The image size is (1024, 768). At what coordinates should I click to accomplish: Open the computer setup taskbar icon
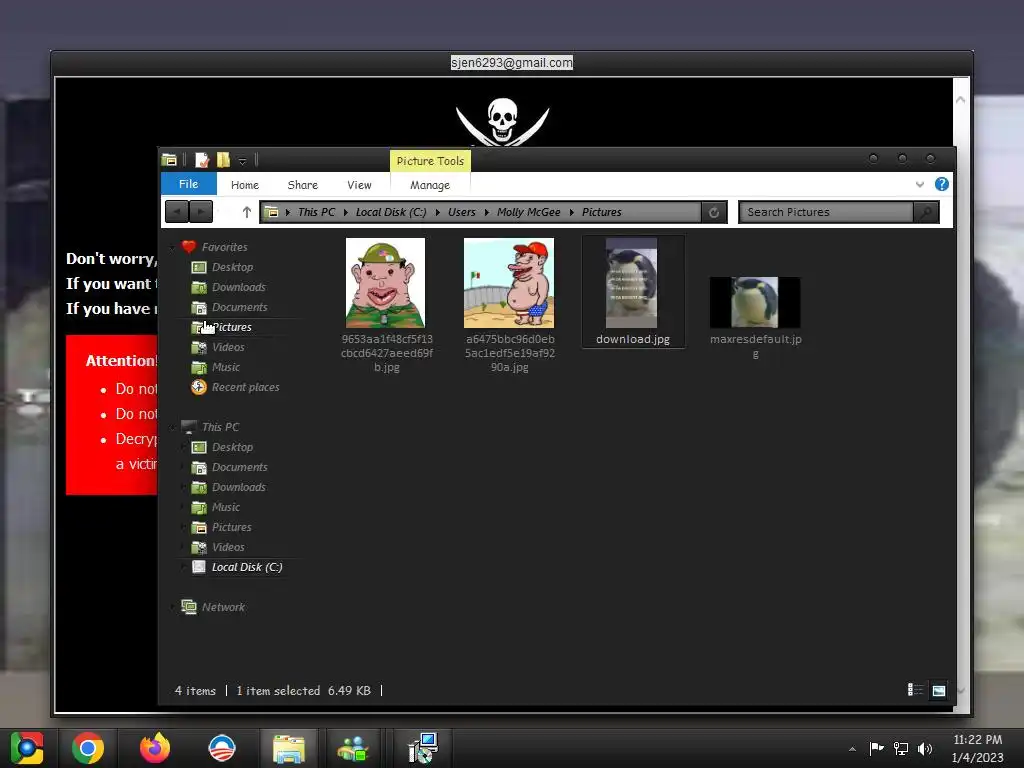(422, 748)
